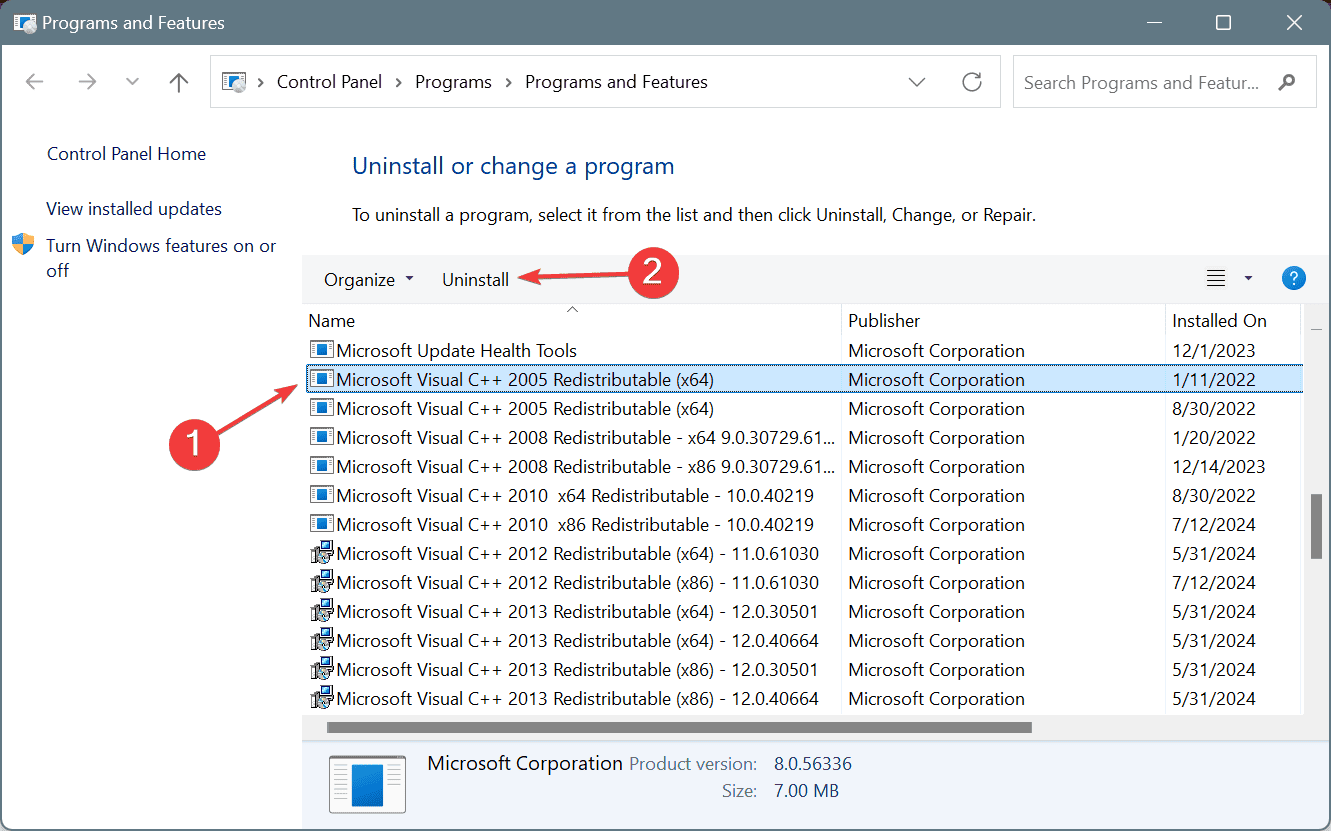Image resolution: width=1331 pixels, height=831 pixels.
Task: Click the Programs and Features title bar icon
Action: point(25,22)
